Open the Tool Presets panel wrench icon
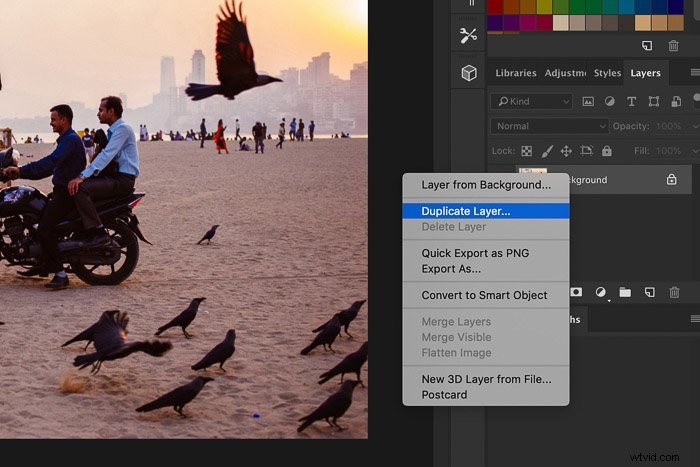Viewport: 700px width, 467px height. coord(468,35)
